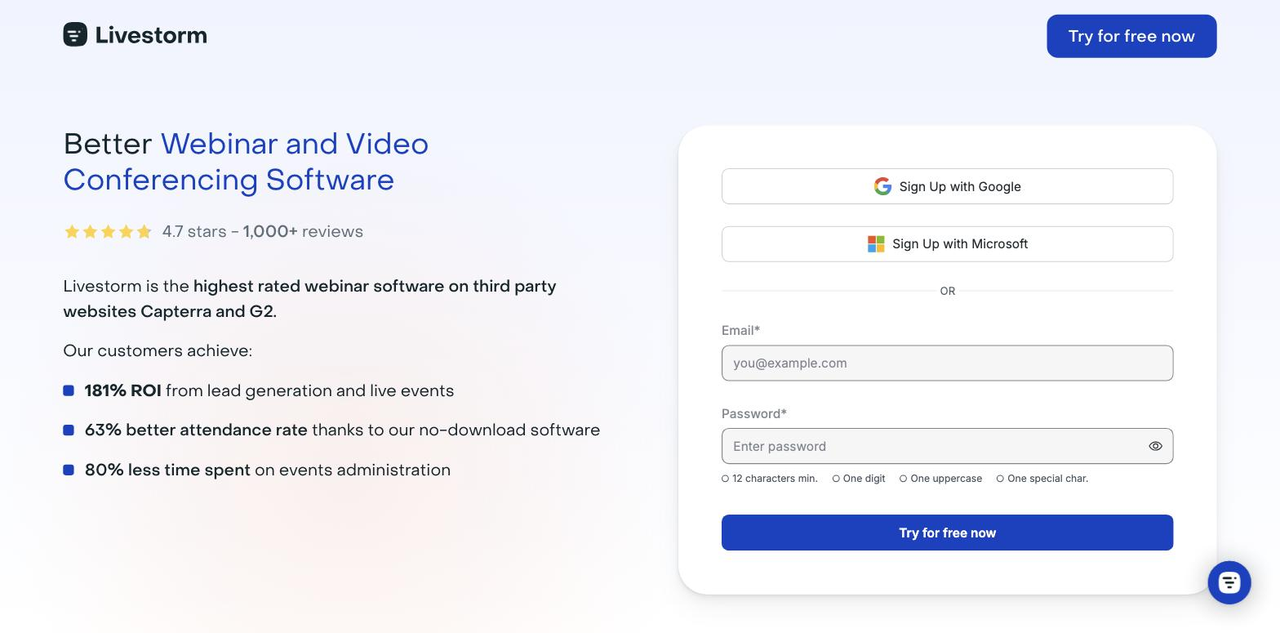Click the "Our customers achieve:" text
Image resolution: width=1280 pixels, height=633 pixels.
pos(158,351)
